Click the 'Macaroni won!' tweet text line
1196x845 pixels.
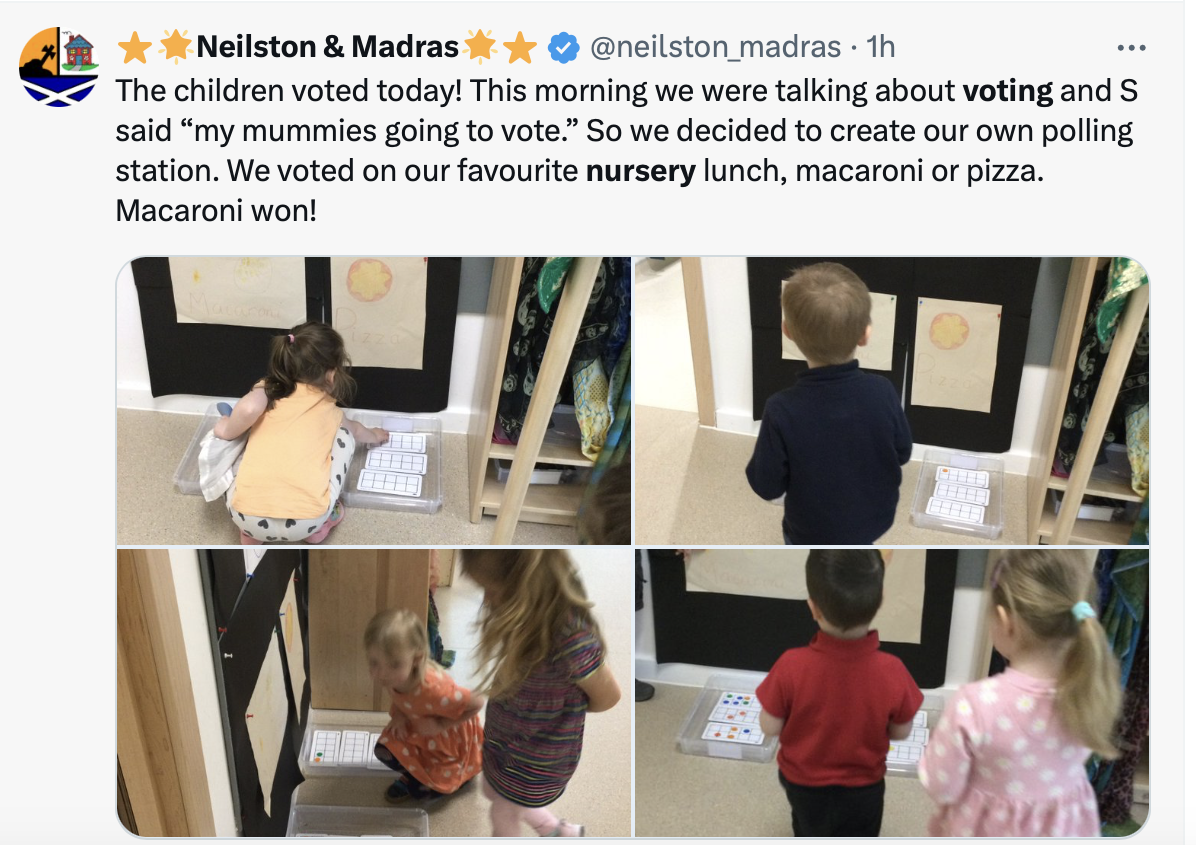pos(216,210)
